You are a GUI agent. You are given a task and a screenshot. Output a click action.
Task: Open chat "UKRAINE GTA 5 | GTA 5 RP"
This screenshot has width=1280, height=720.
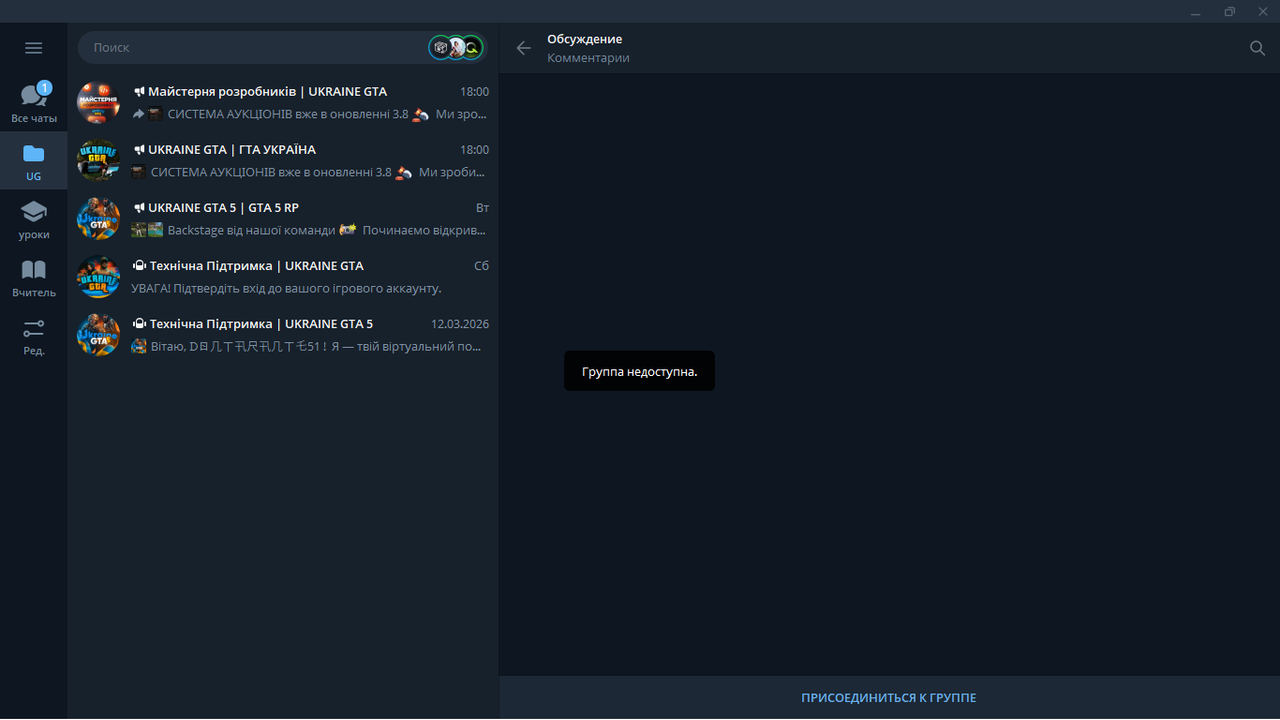coord(283,219)
